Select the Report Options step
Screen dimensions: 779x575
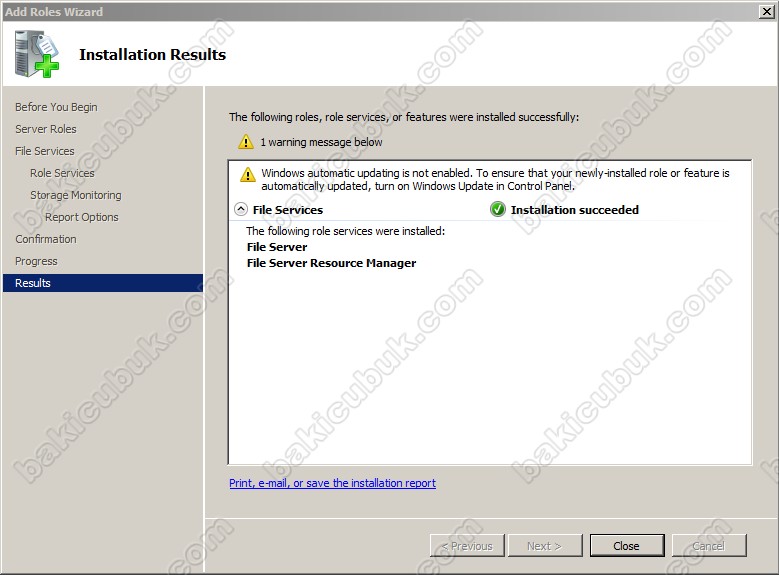coord(81,217)
